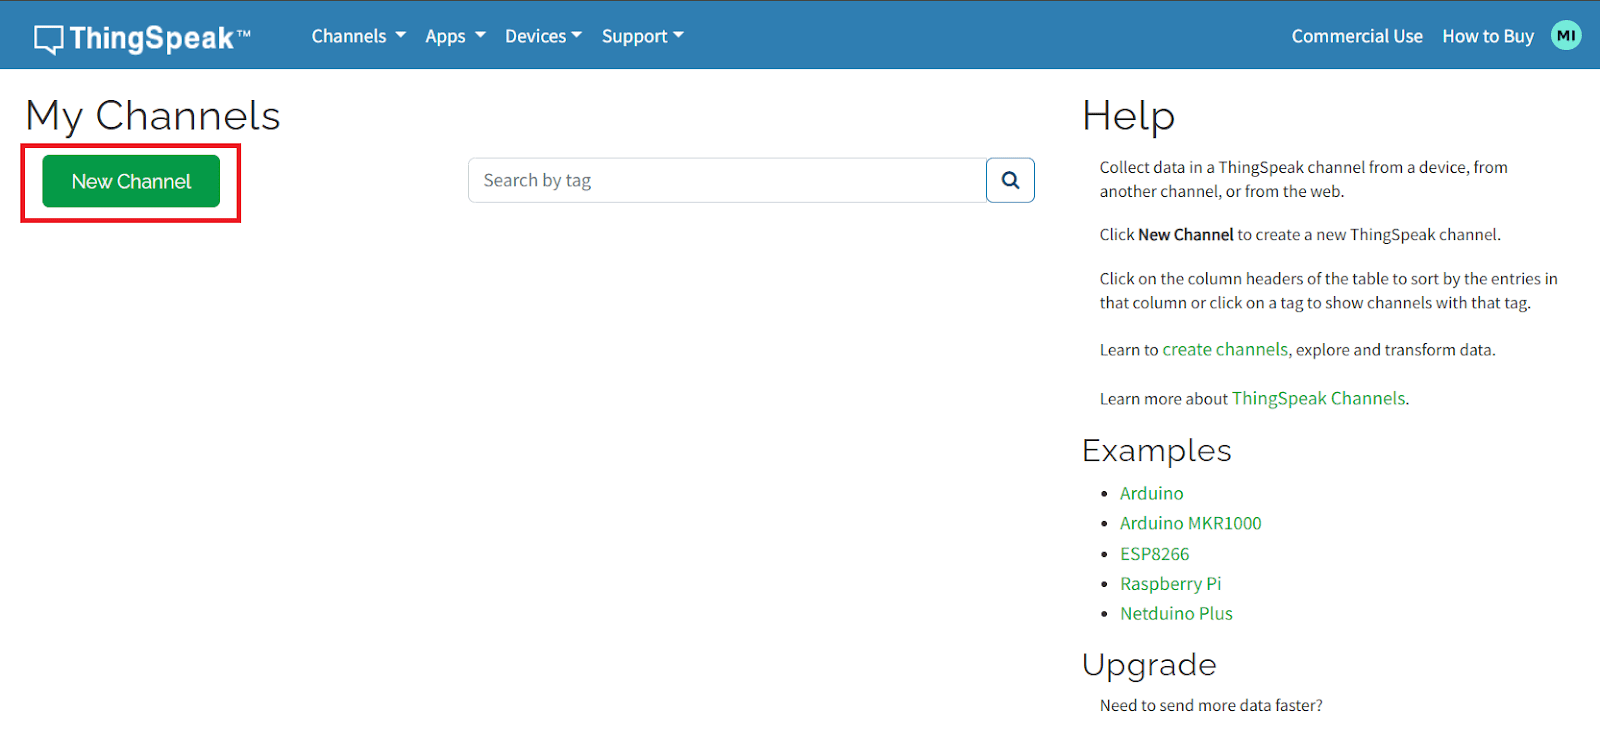
Task: Click the Upgrade section heading
Action: click(x=1149, y=665)
